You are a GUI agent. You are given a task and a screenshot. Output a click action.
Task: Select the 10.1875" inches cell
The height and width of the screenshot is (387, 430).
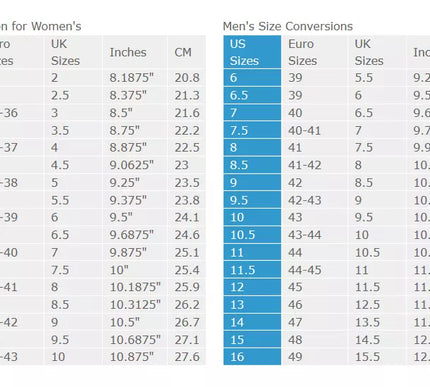point(135,287)
